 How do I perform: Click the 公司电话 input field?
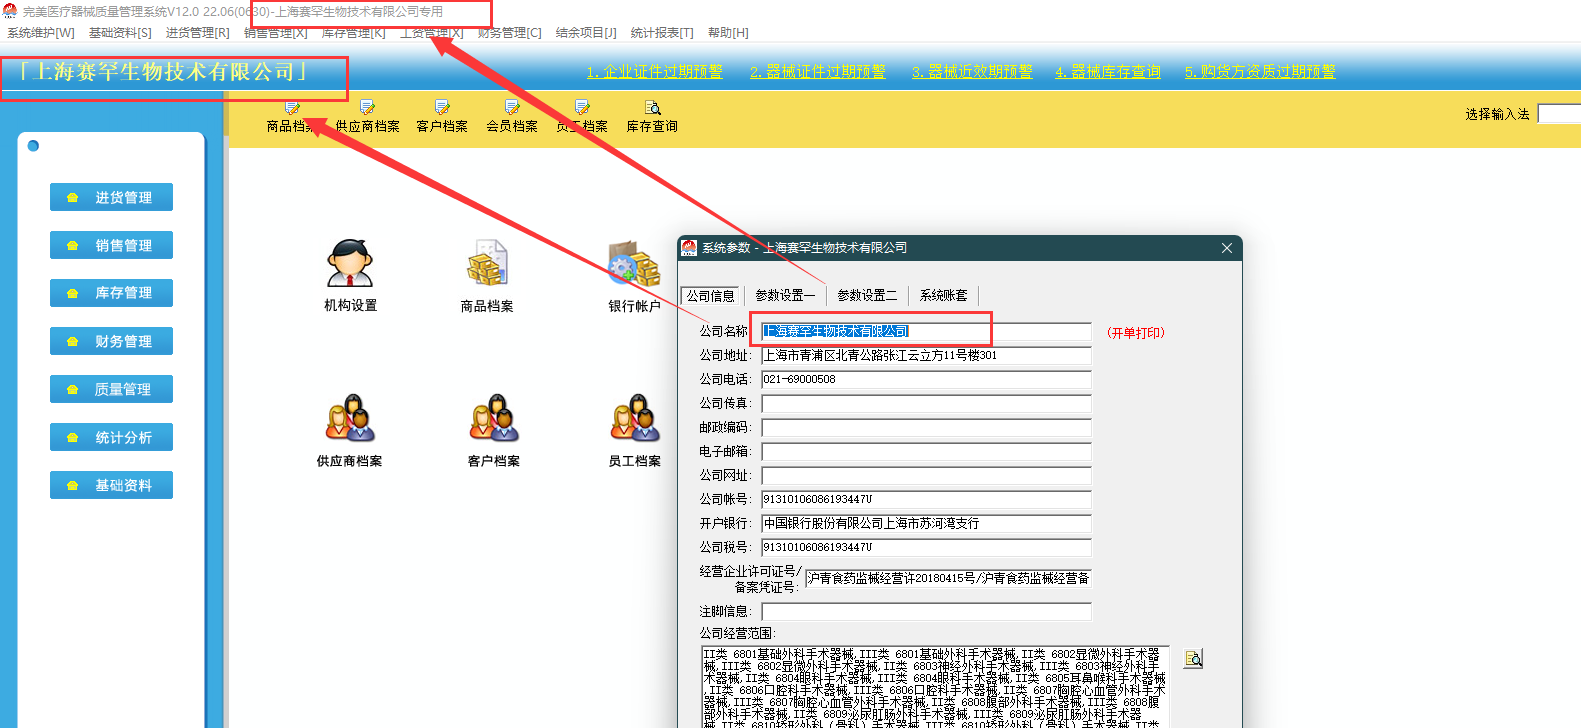click(926, 379)
